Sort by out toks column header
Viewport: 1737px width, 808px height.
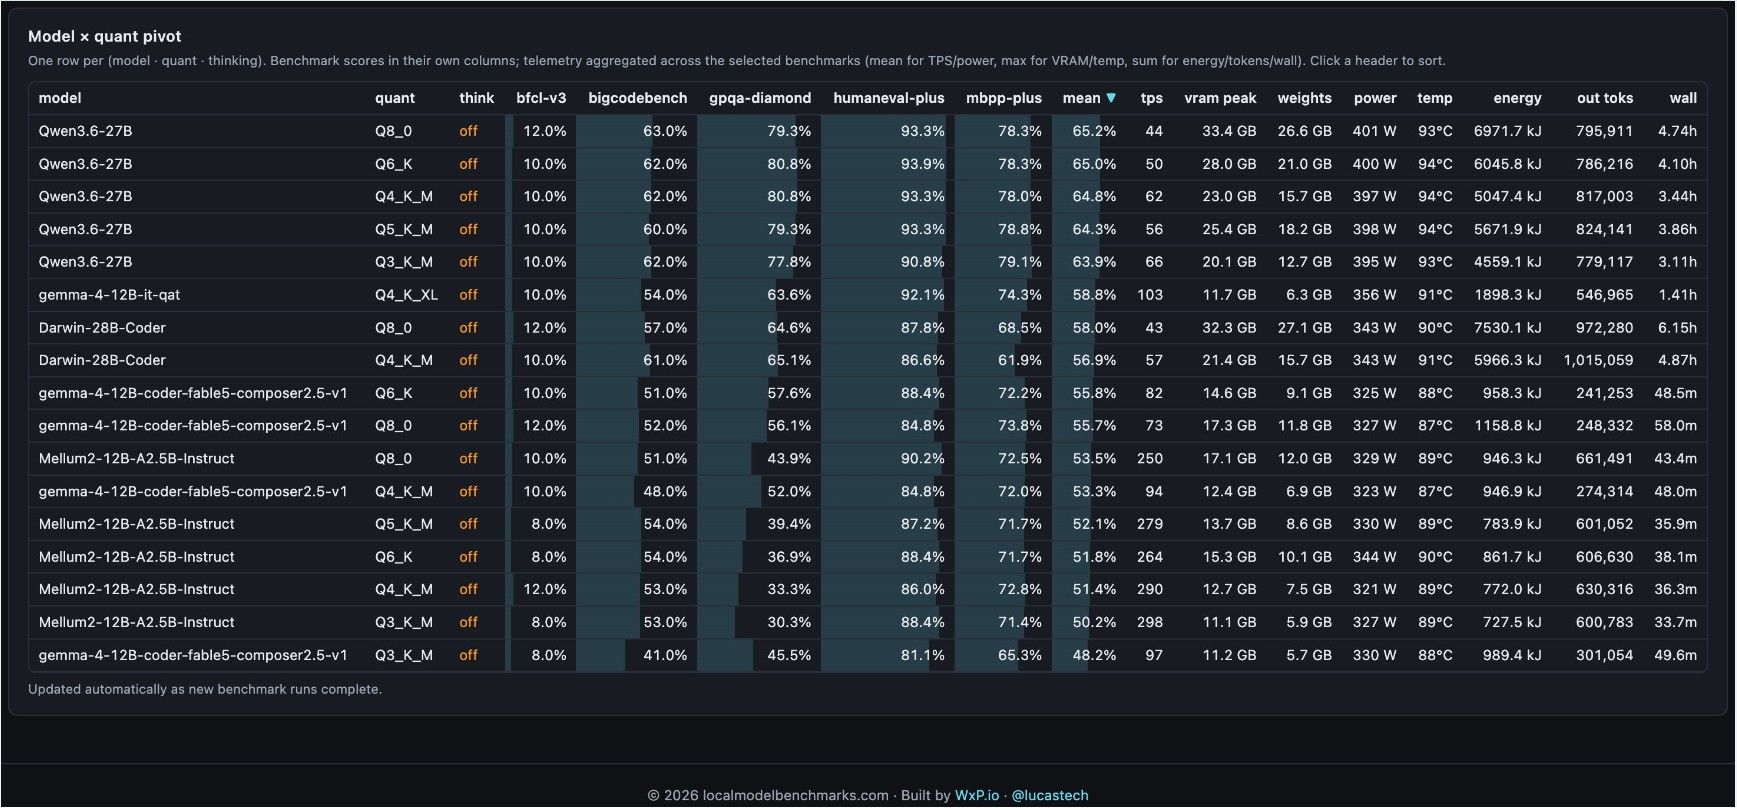tap(1605, 98)
